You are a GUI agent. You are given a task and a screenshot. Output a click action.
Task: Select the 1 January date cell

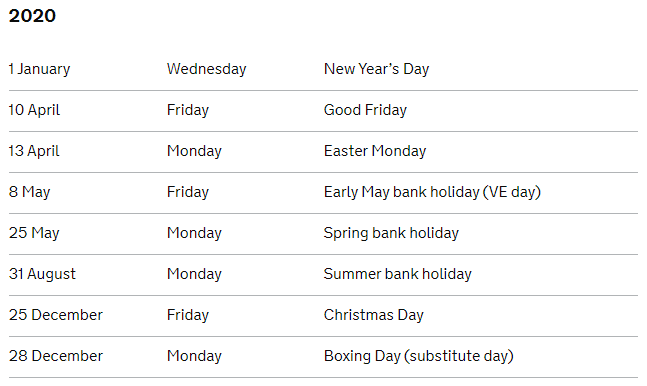(x=40, y=69)
